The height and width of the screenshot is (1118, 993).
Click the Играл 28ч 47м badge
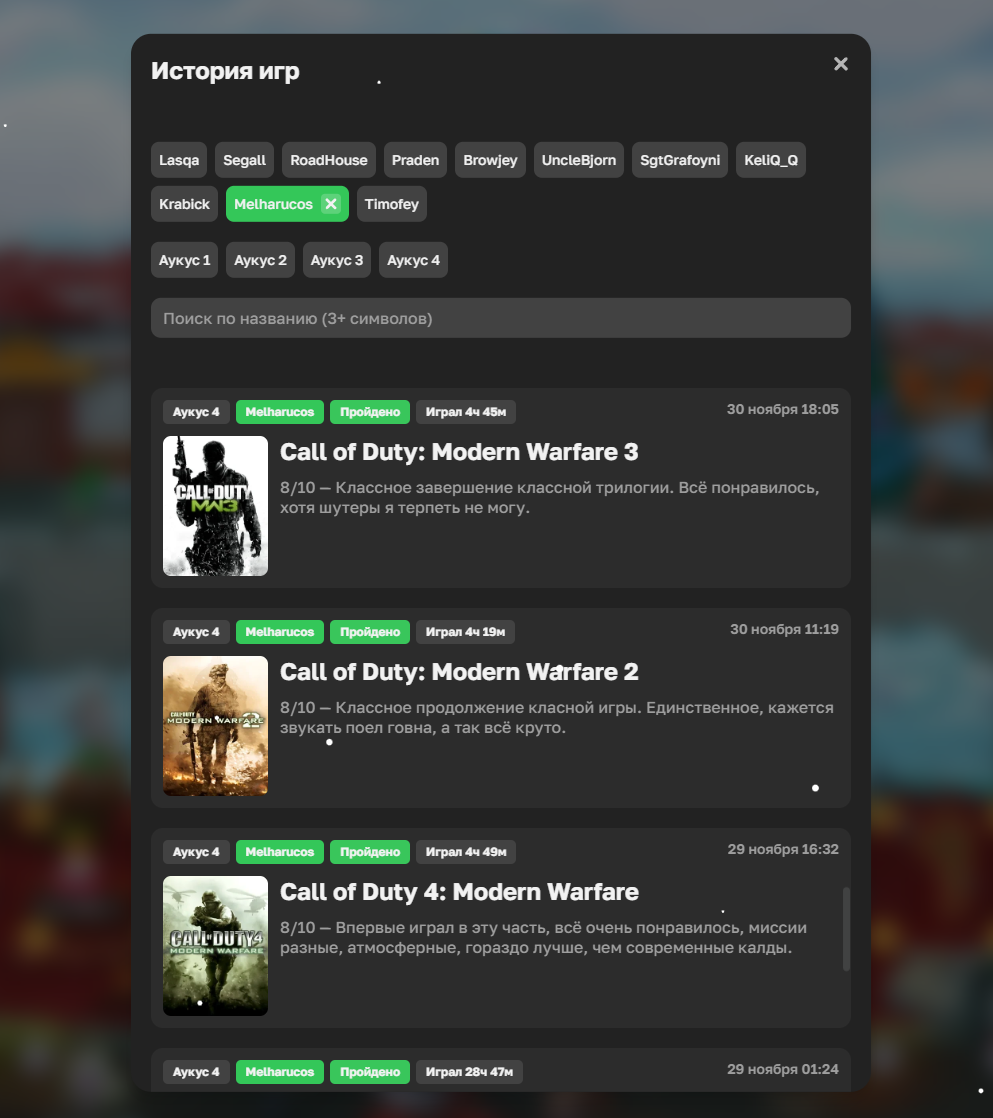click(x=469, y=1072)
